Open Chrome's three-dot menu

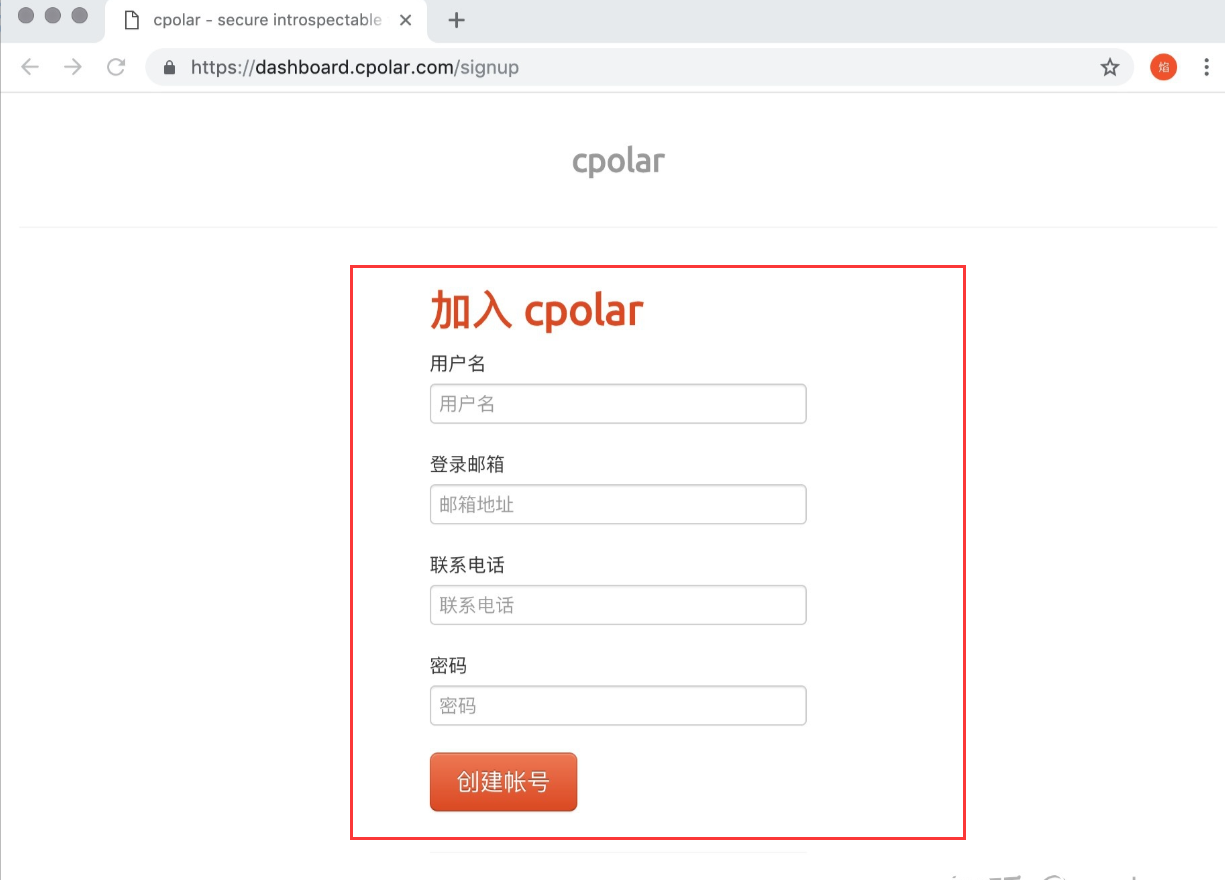[x=1207, y=67]
